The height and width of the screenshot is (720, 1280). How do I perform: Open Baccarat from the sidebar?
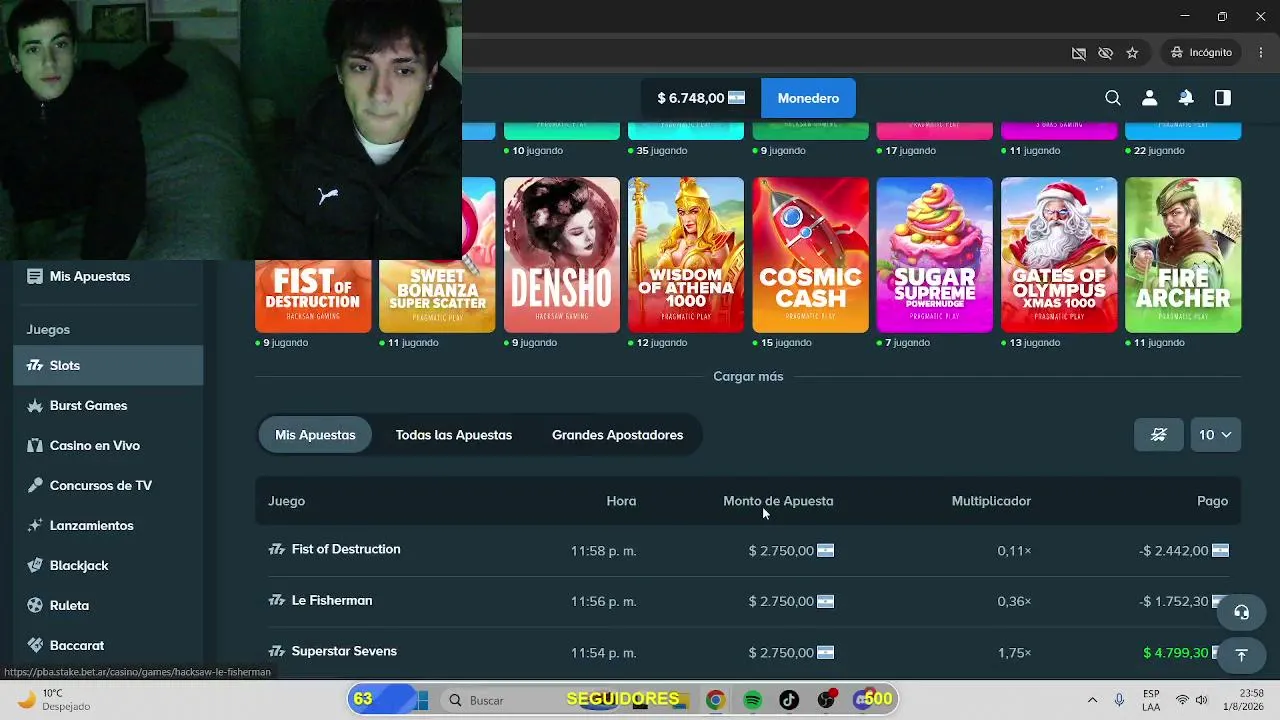108,645
